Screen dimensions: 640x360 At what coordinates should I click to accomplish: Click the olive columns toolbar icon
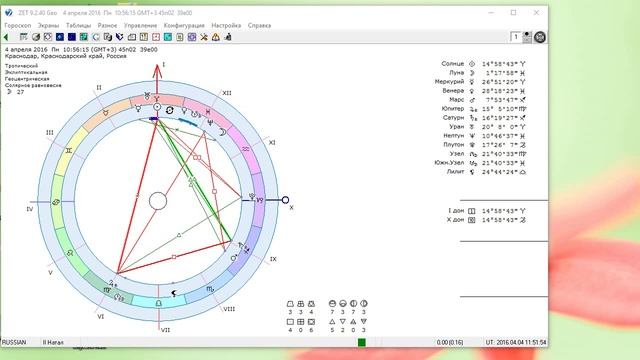[144, 37]
